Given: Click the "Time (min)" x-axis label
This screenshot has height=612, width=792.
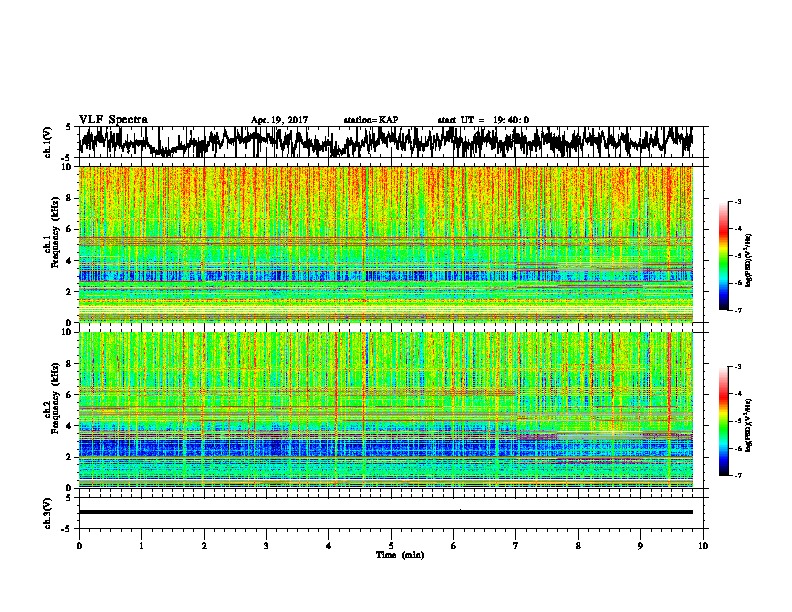Looking at the screenshot, I should [x=400, y=555].
